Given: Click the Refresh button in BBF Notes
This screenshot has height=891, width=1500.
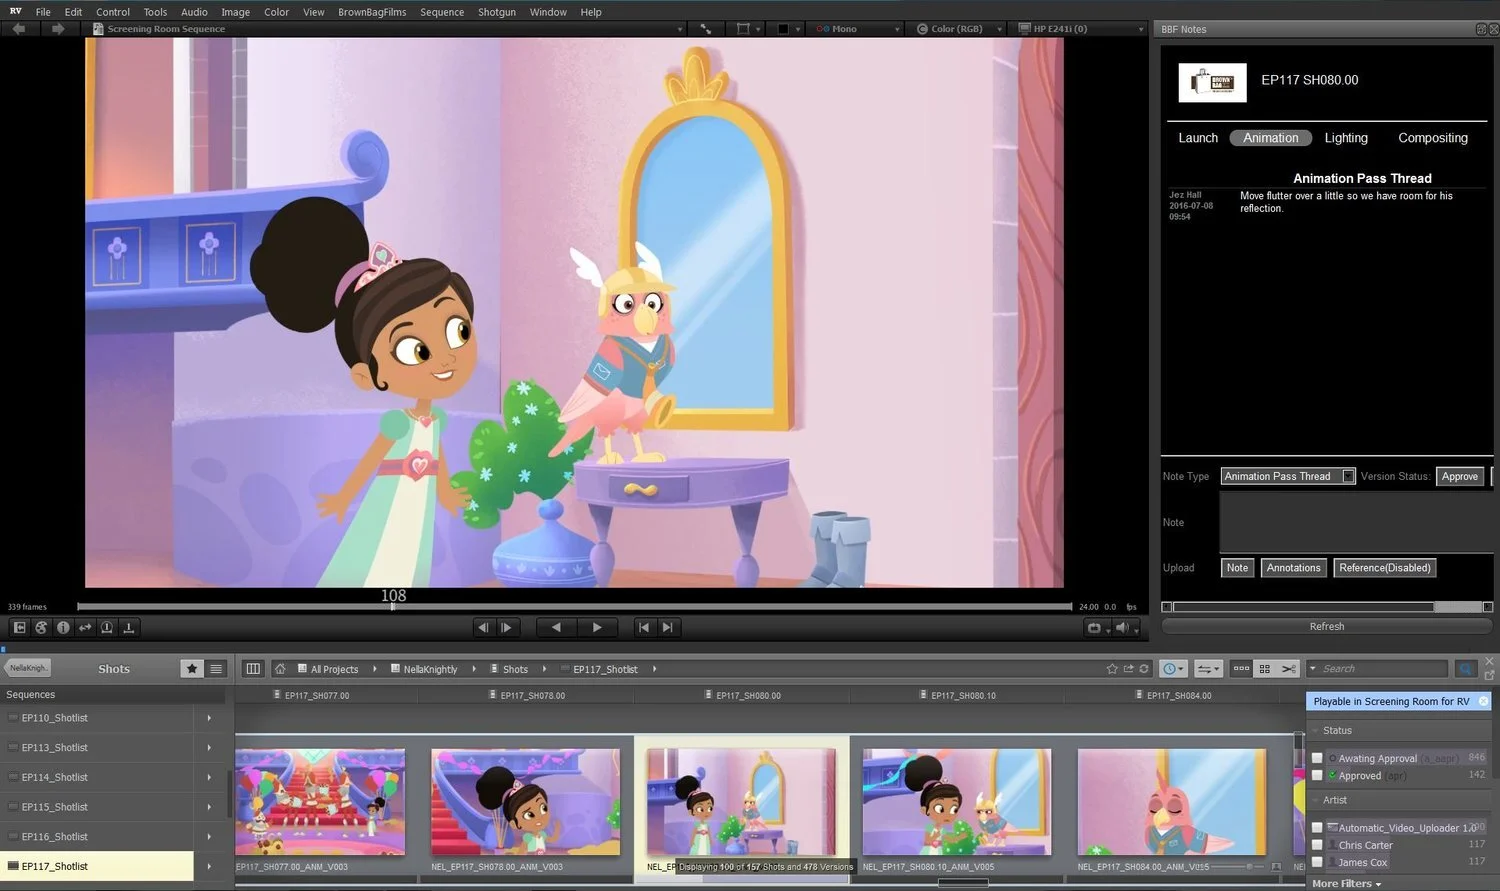Looking at the screenshot, I should (x=1327, y=626).
